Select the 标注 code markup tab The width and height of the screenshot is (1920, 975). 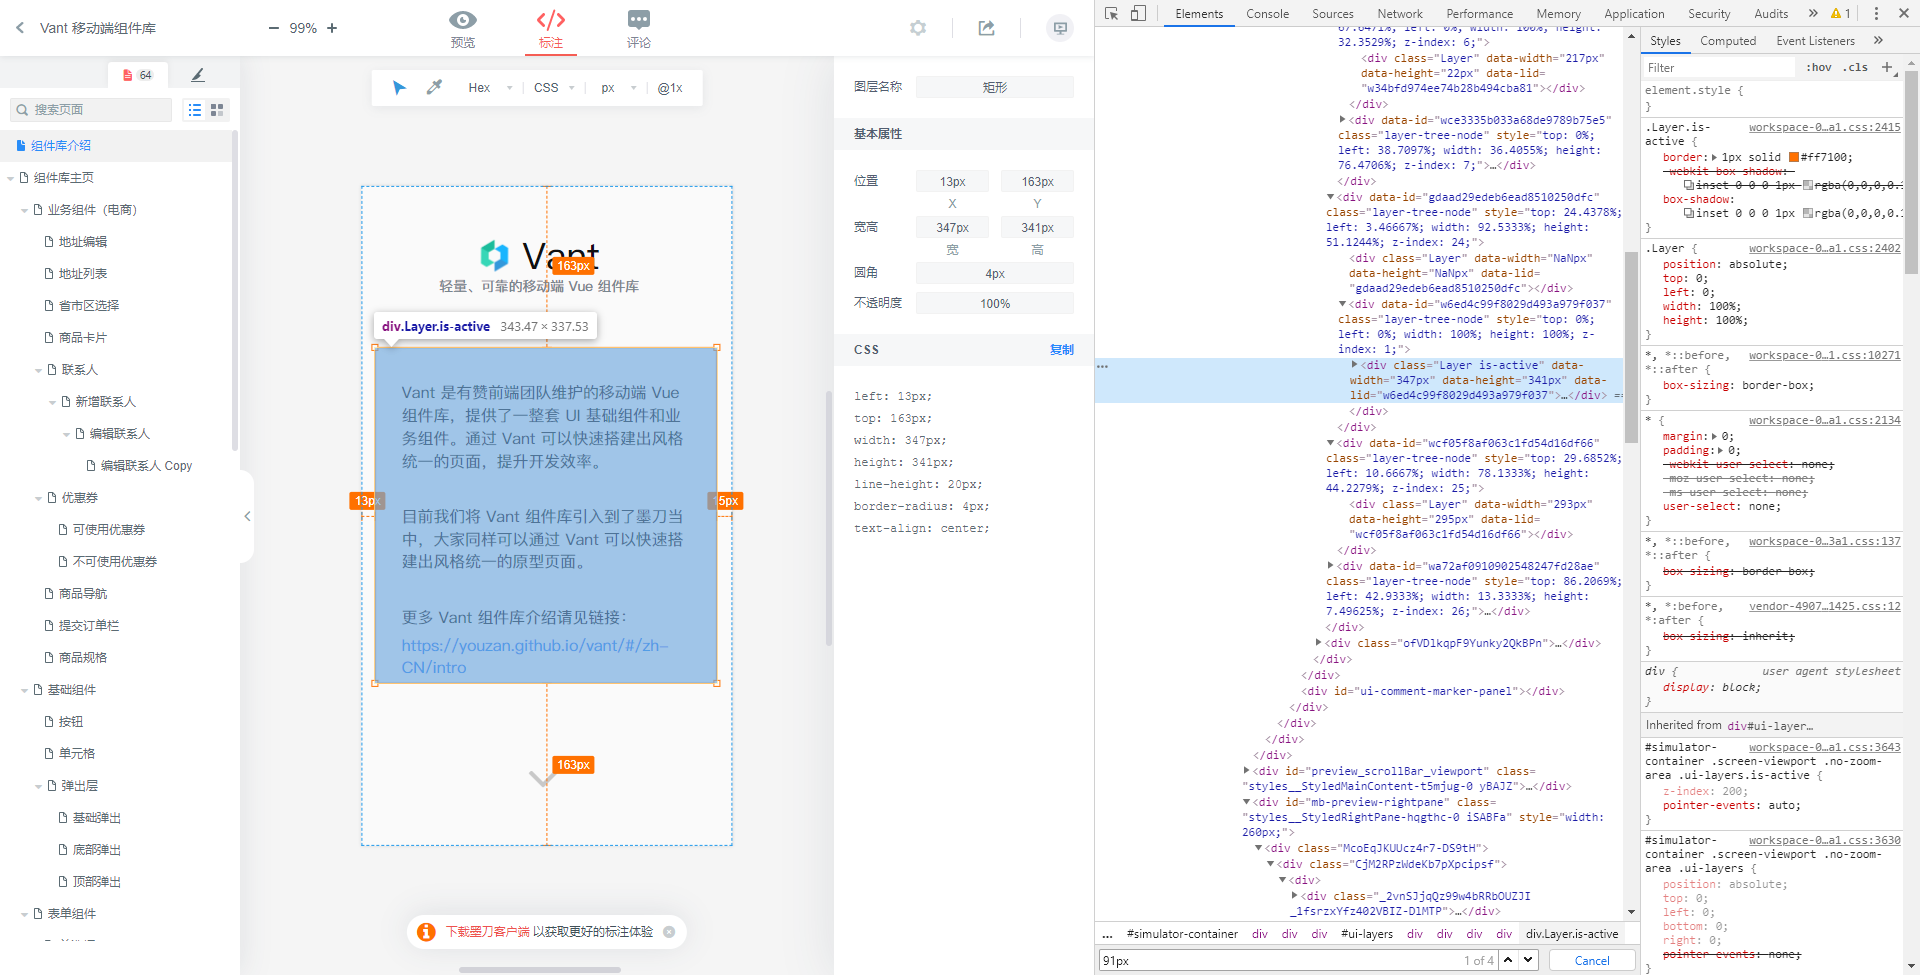(x=551, y=28)
